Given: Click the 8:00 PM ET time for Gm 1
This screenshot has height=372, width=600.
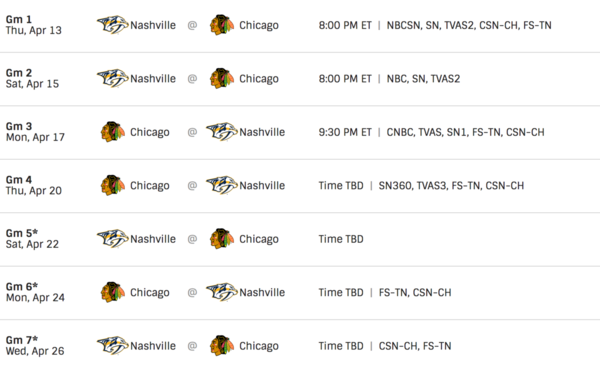Looking at the screenshot, I should coord(345,25).
